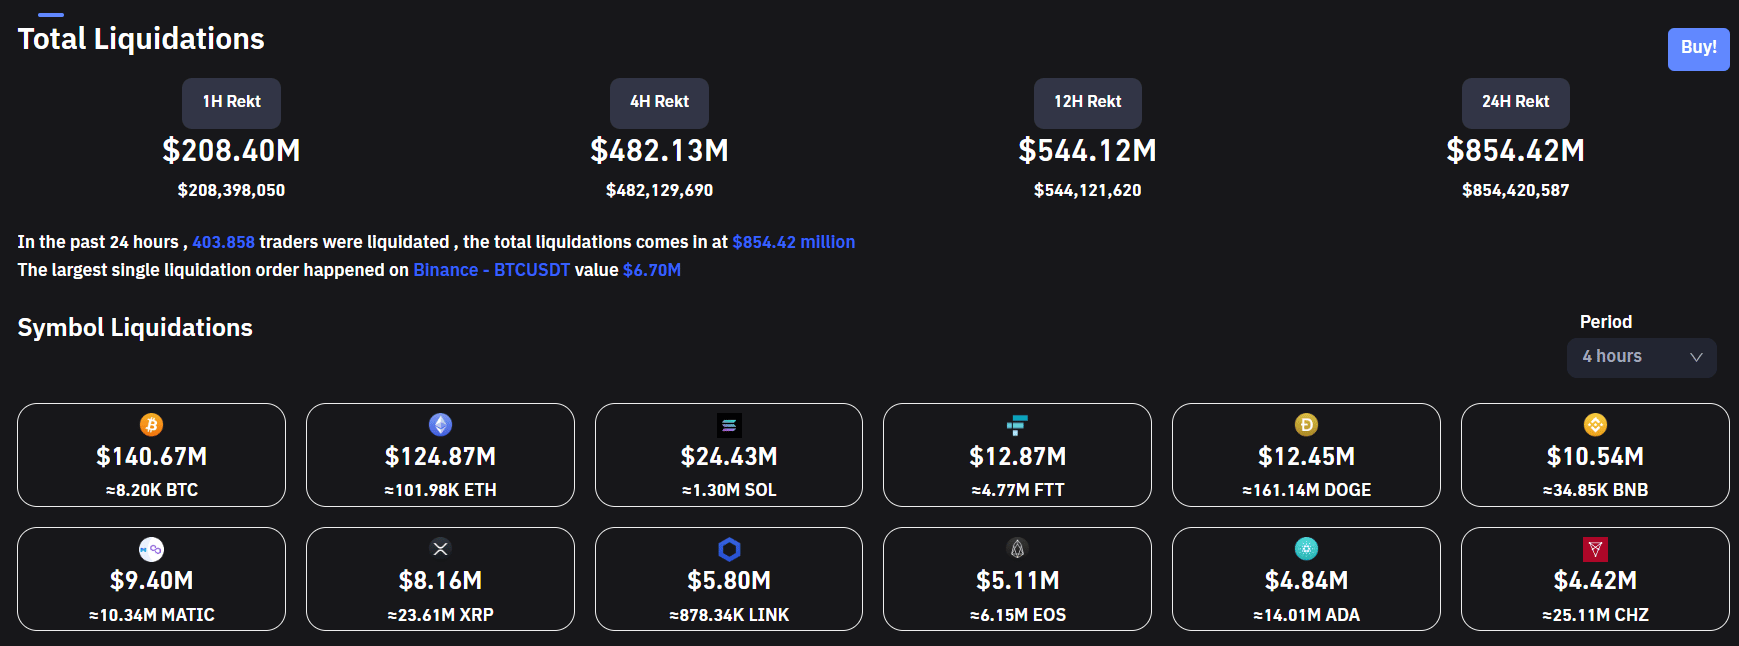Switch to the 12H Rekt tab

click(x=1087, y=102)
